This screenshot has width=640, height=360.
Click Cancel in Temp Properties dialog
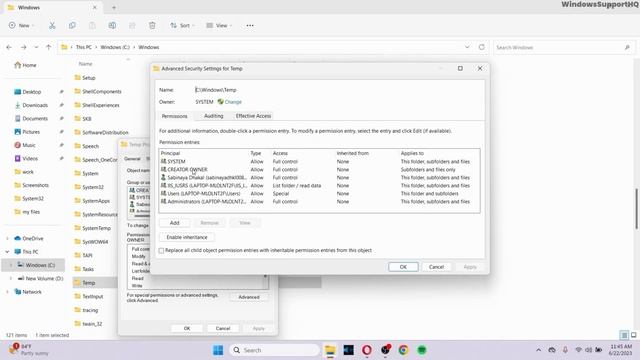(223, 328)
